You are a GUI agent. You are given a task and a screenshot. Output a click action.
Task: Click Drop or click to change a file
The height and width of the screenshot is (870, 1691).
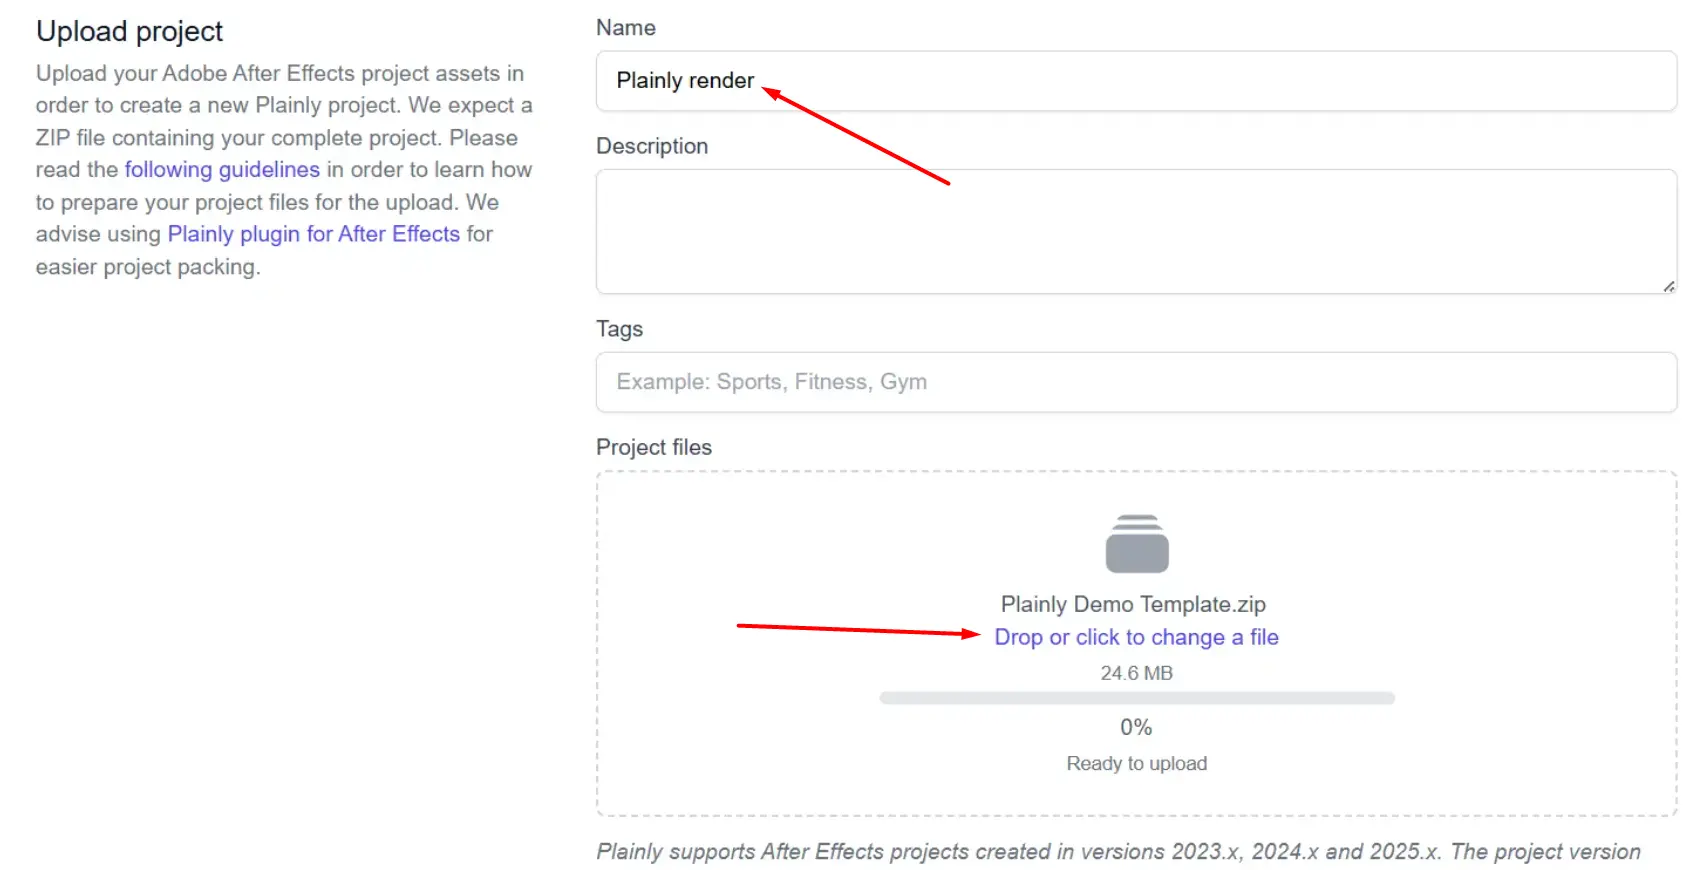tap(1136, 637)
